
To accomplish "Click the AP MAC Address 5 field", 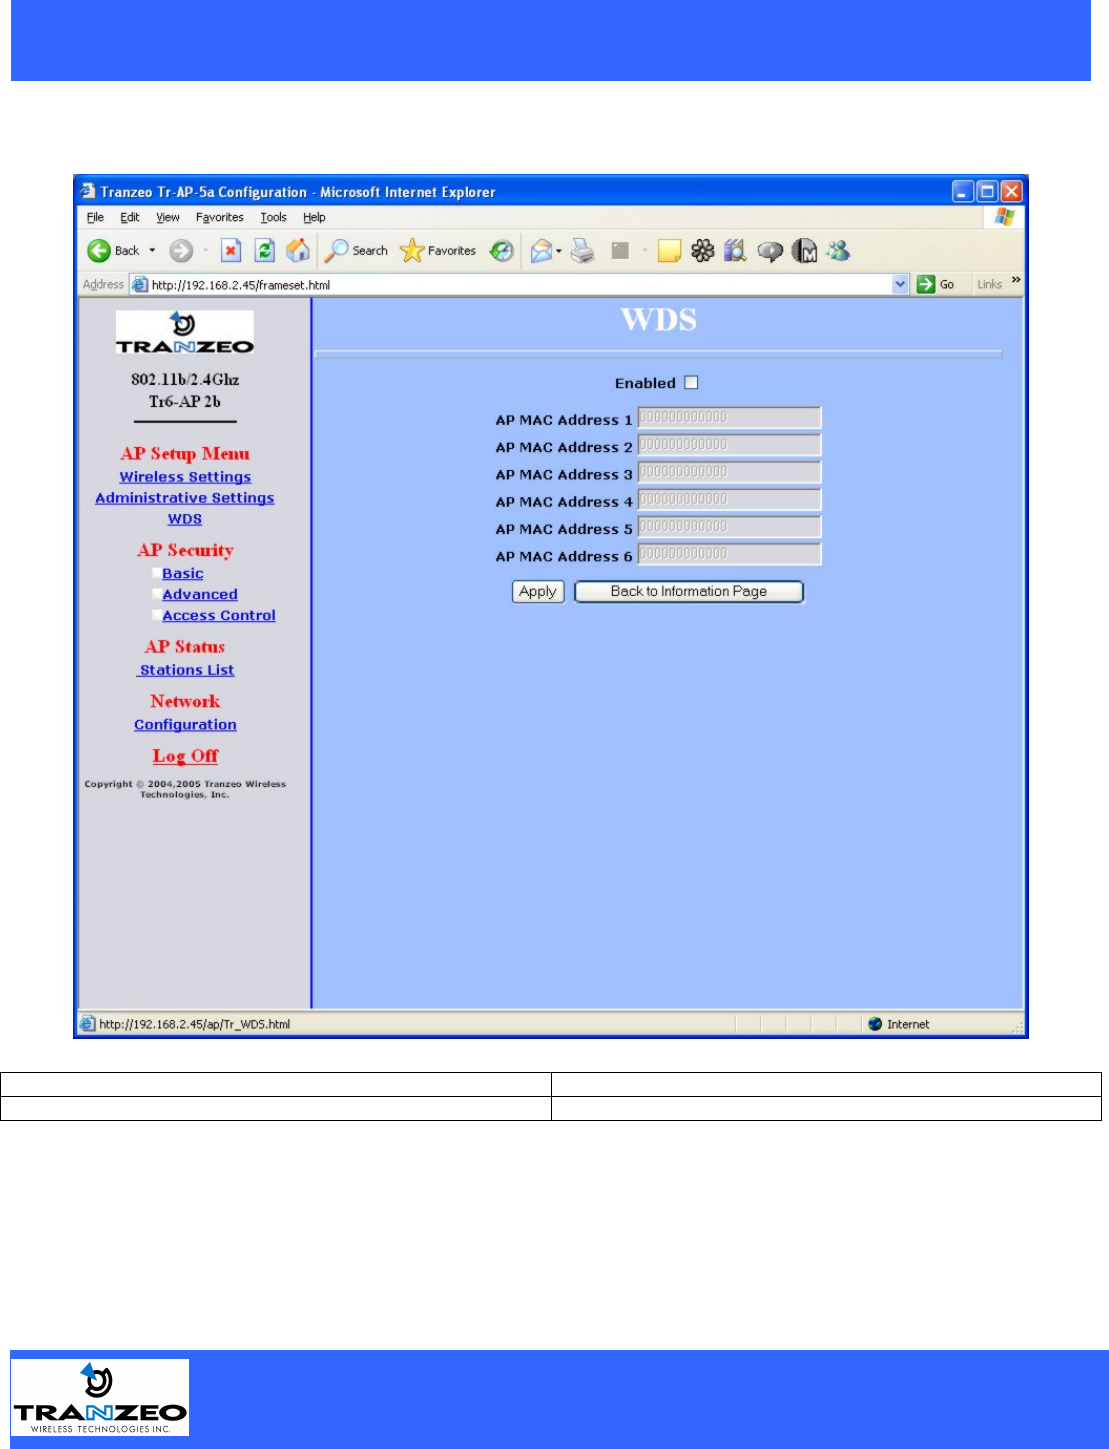I will [729, 527].
